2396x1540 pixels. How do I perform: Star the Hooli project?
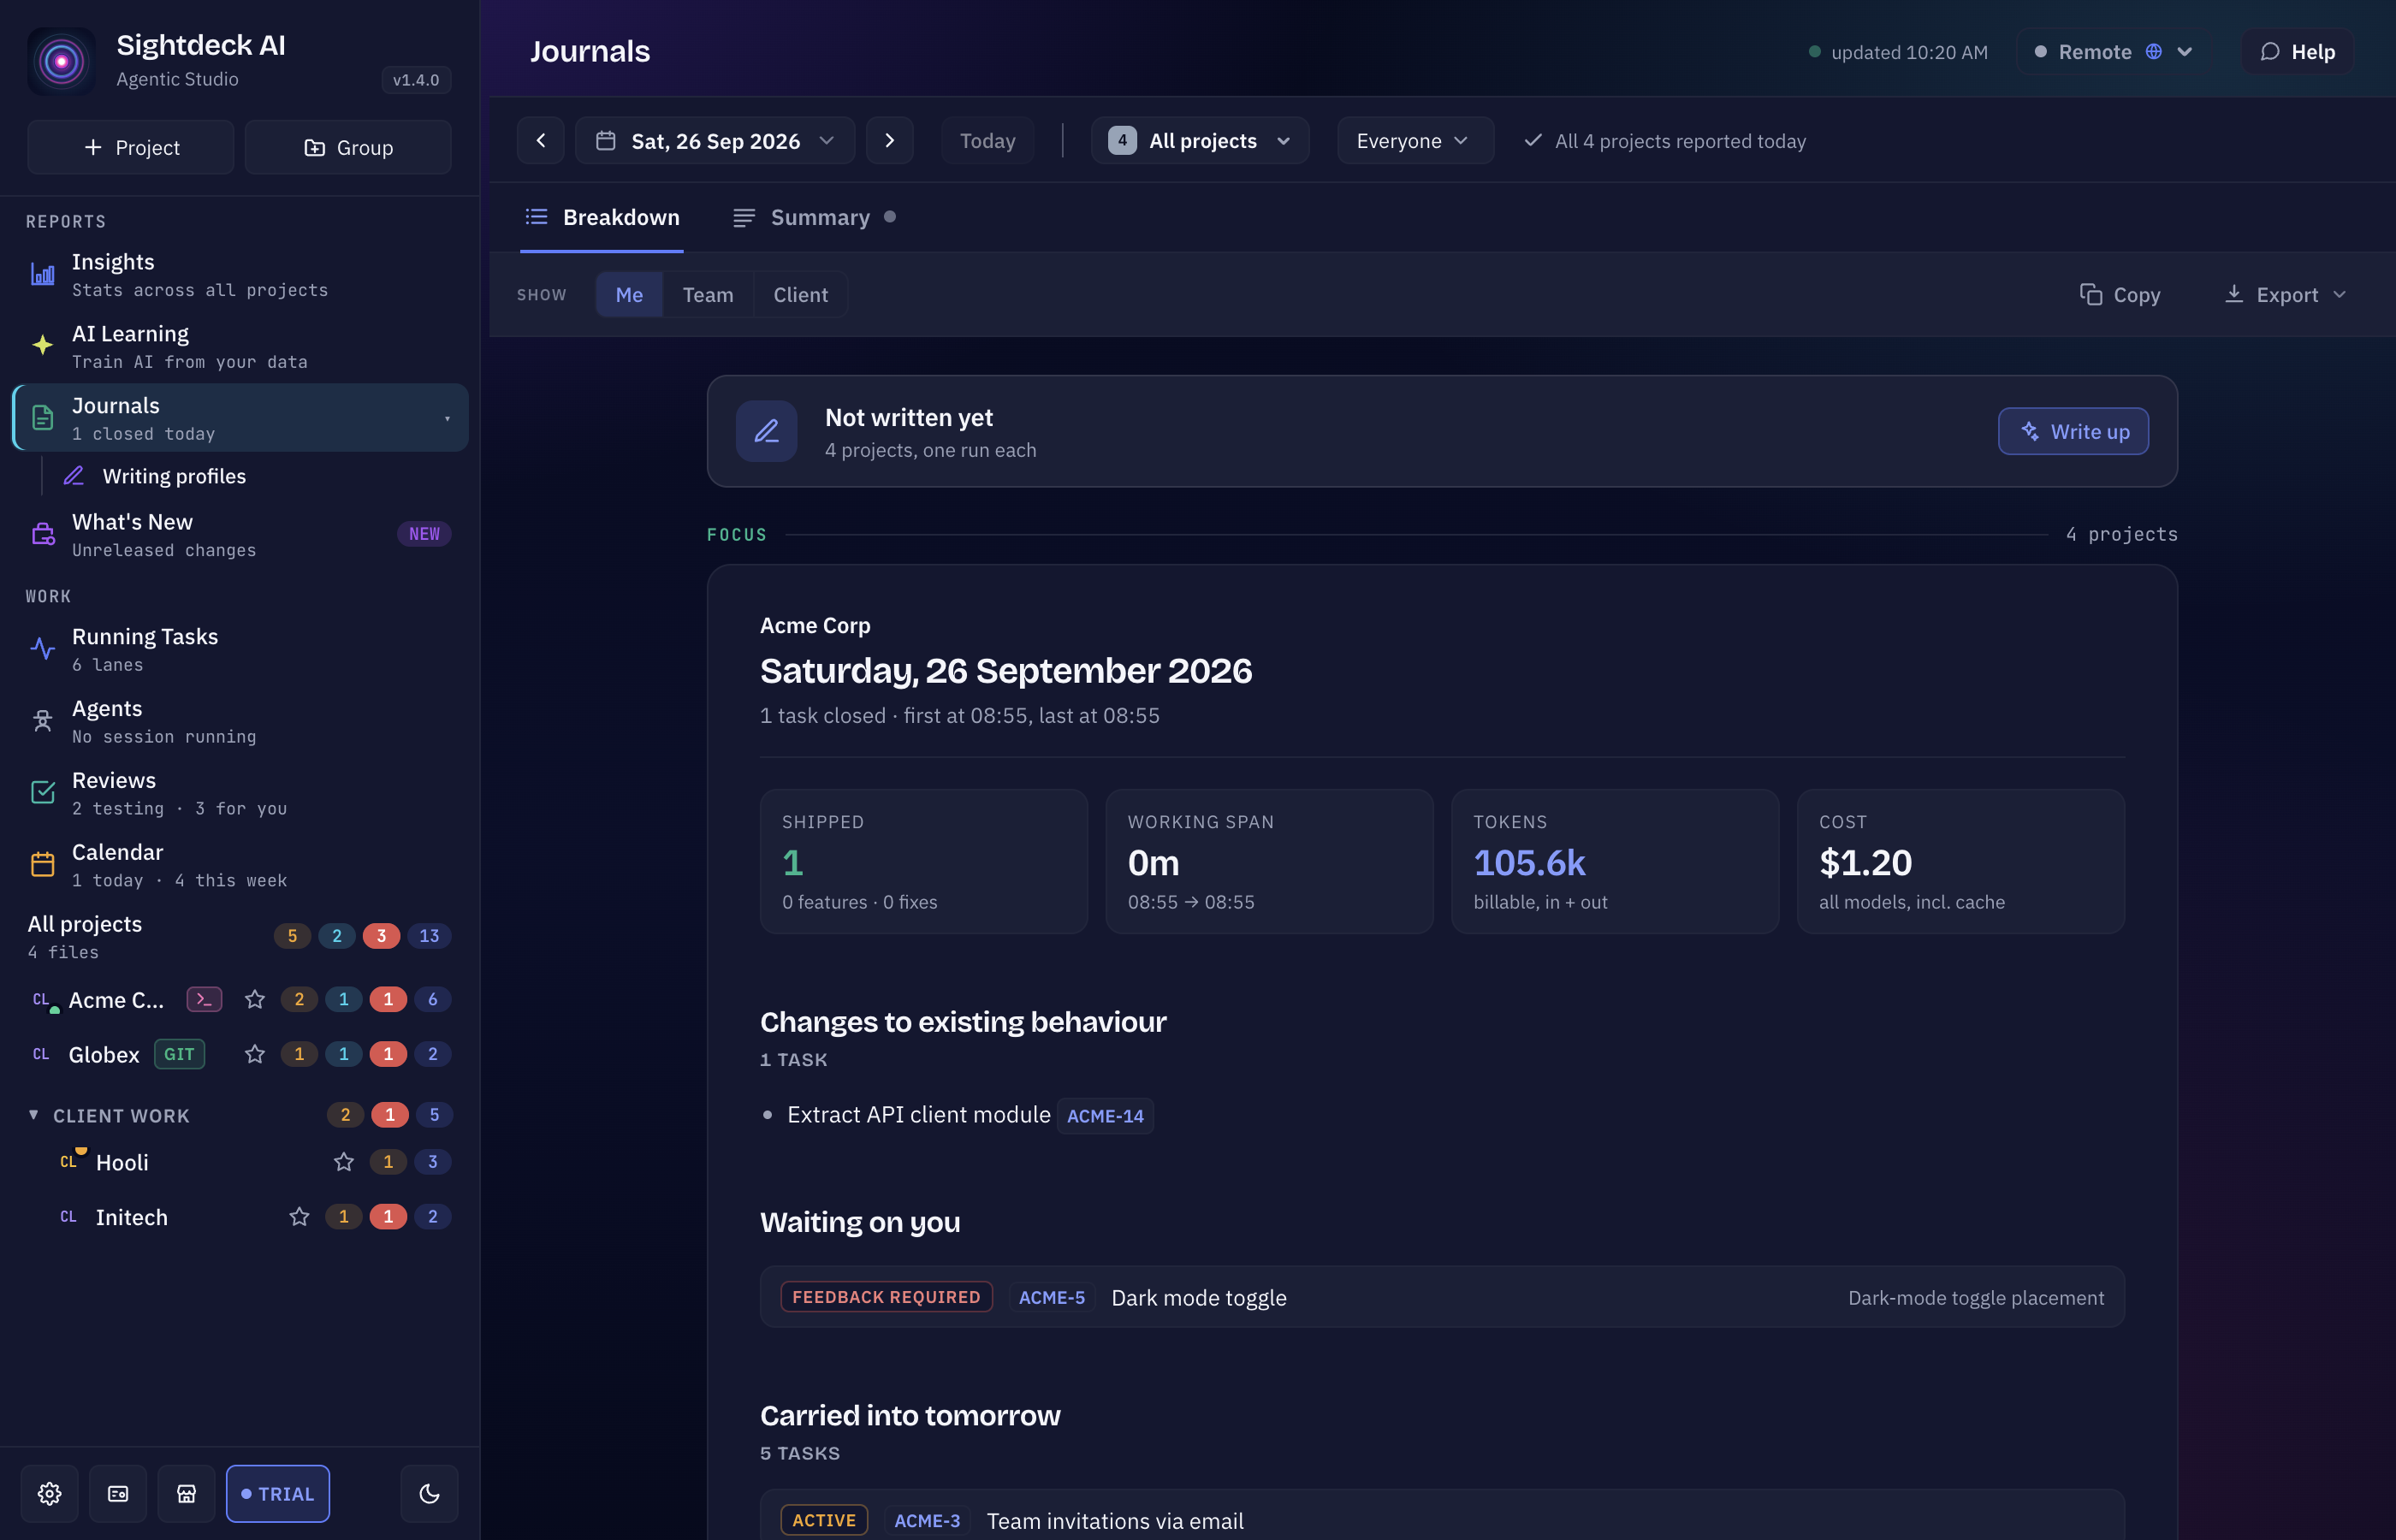coord(344,1162)
